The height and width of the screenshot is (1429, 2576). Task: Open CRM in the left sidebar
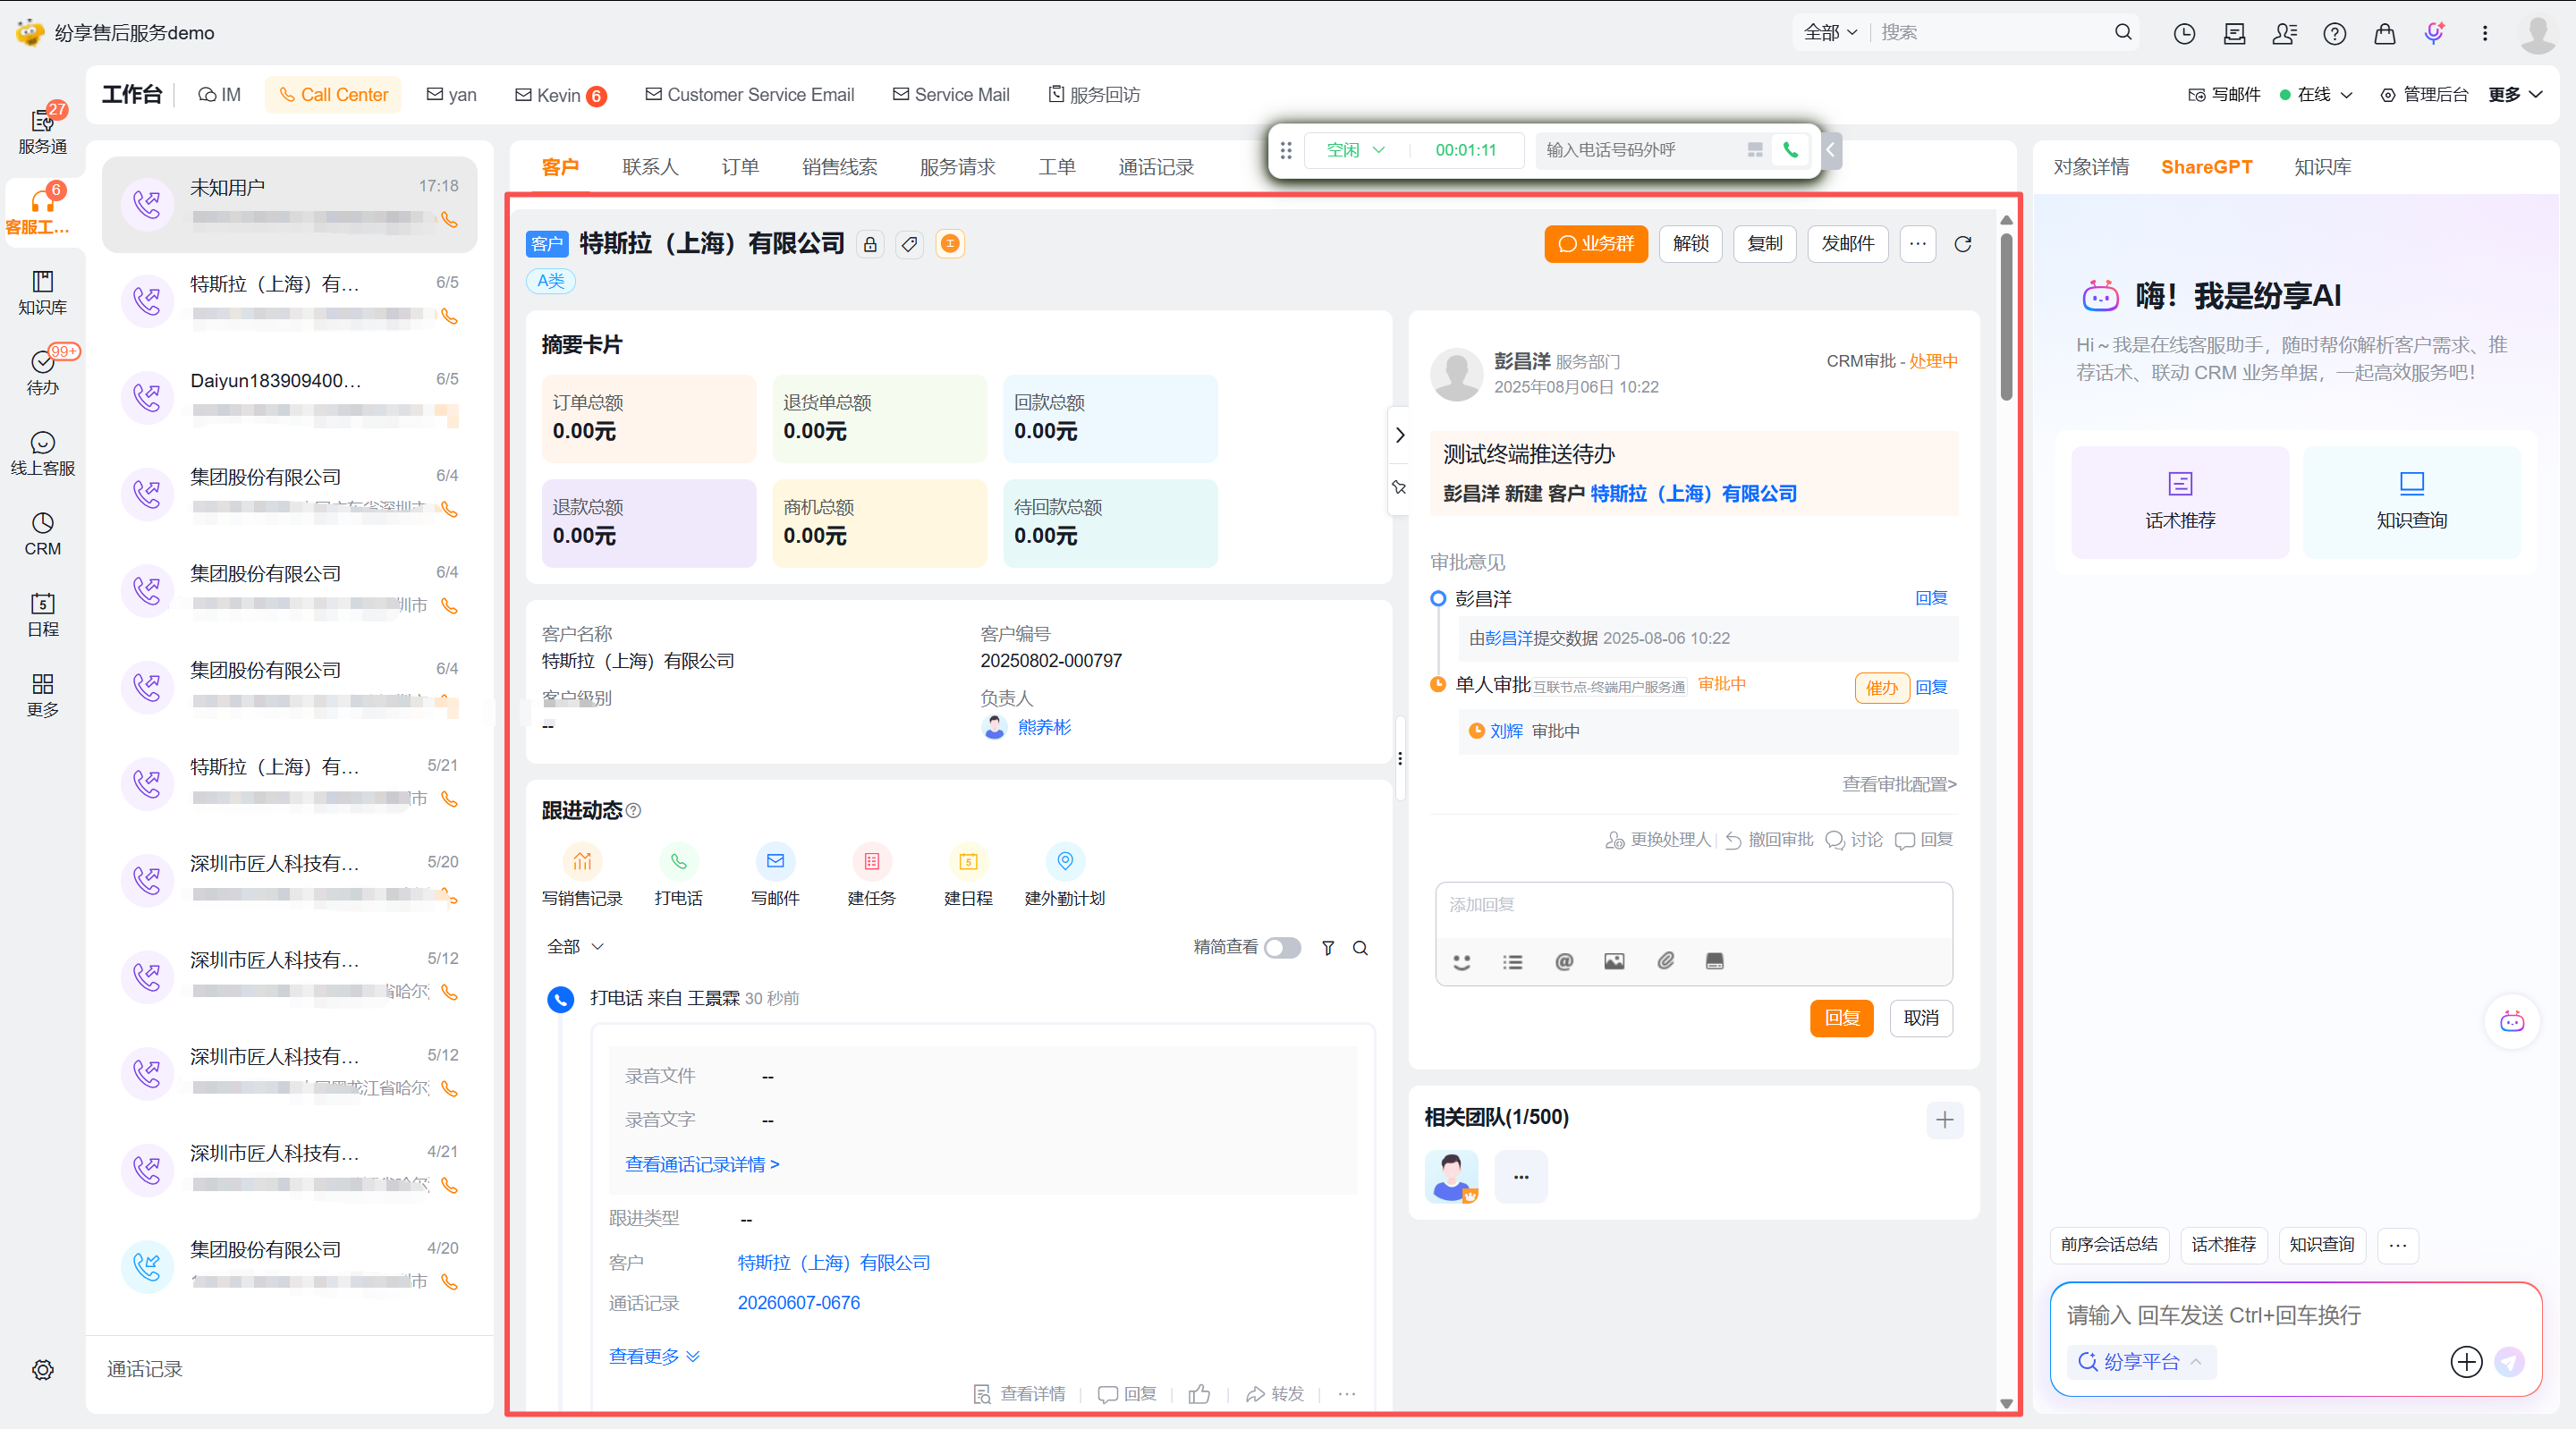(42, 533)
